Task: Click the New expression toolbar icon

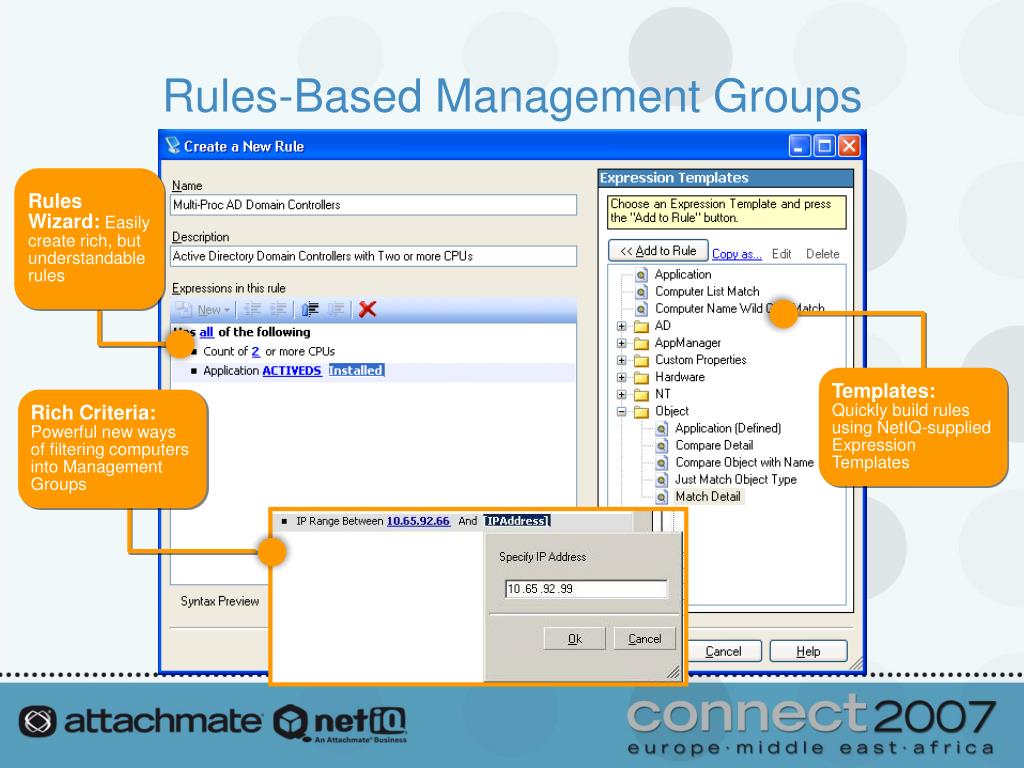Action: pos(184,310)
